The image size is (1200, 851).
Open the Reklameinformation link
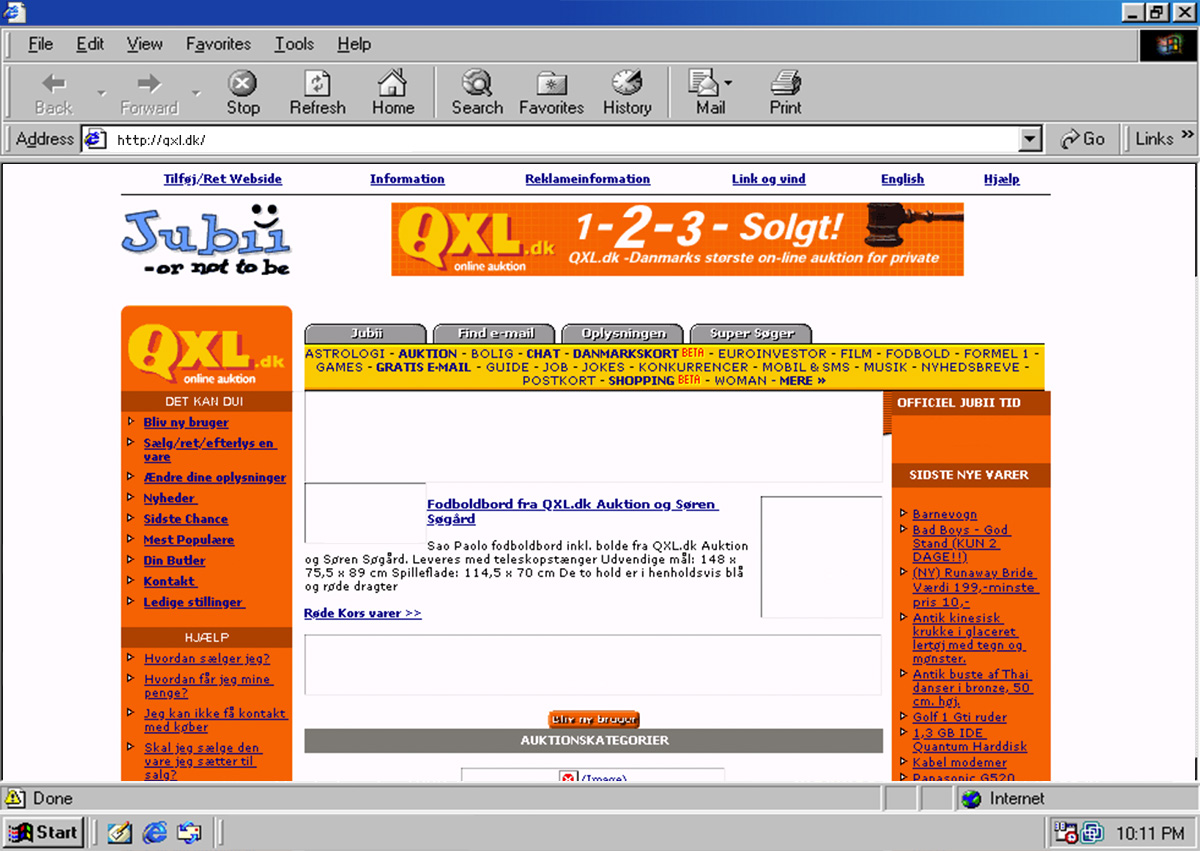point(587,179)
